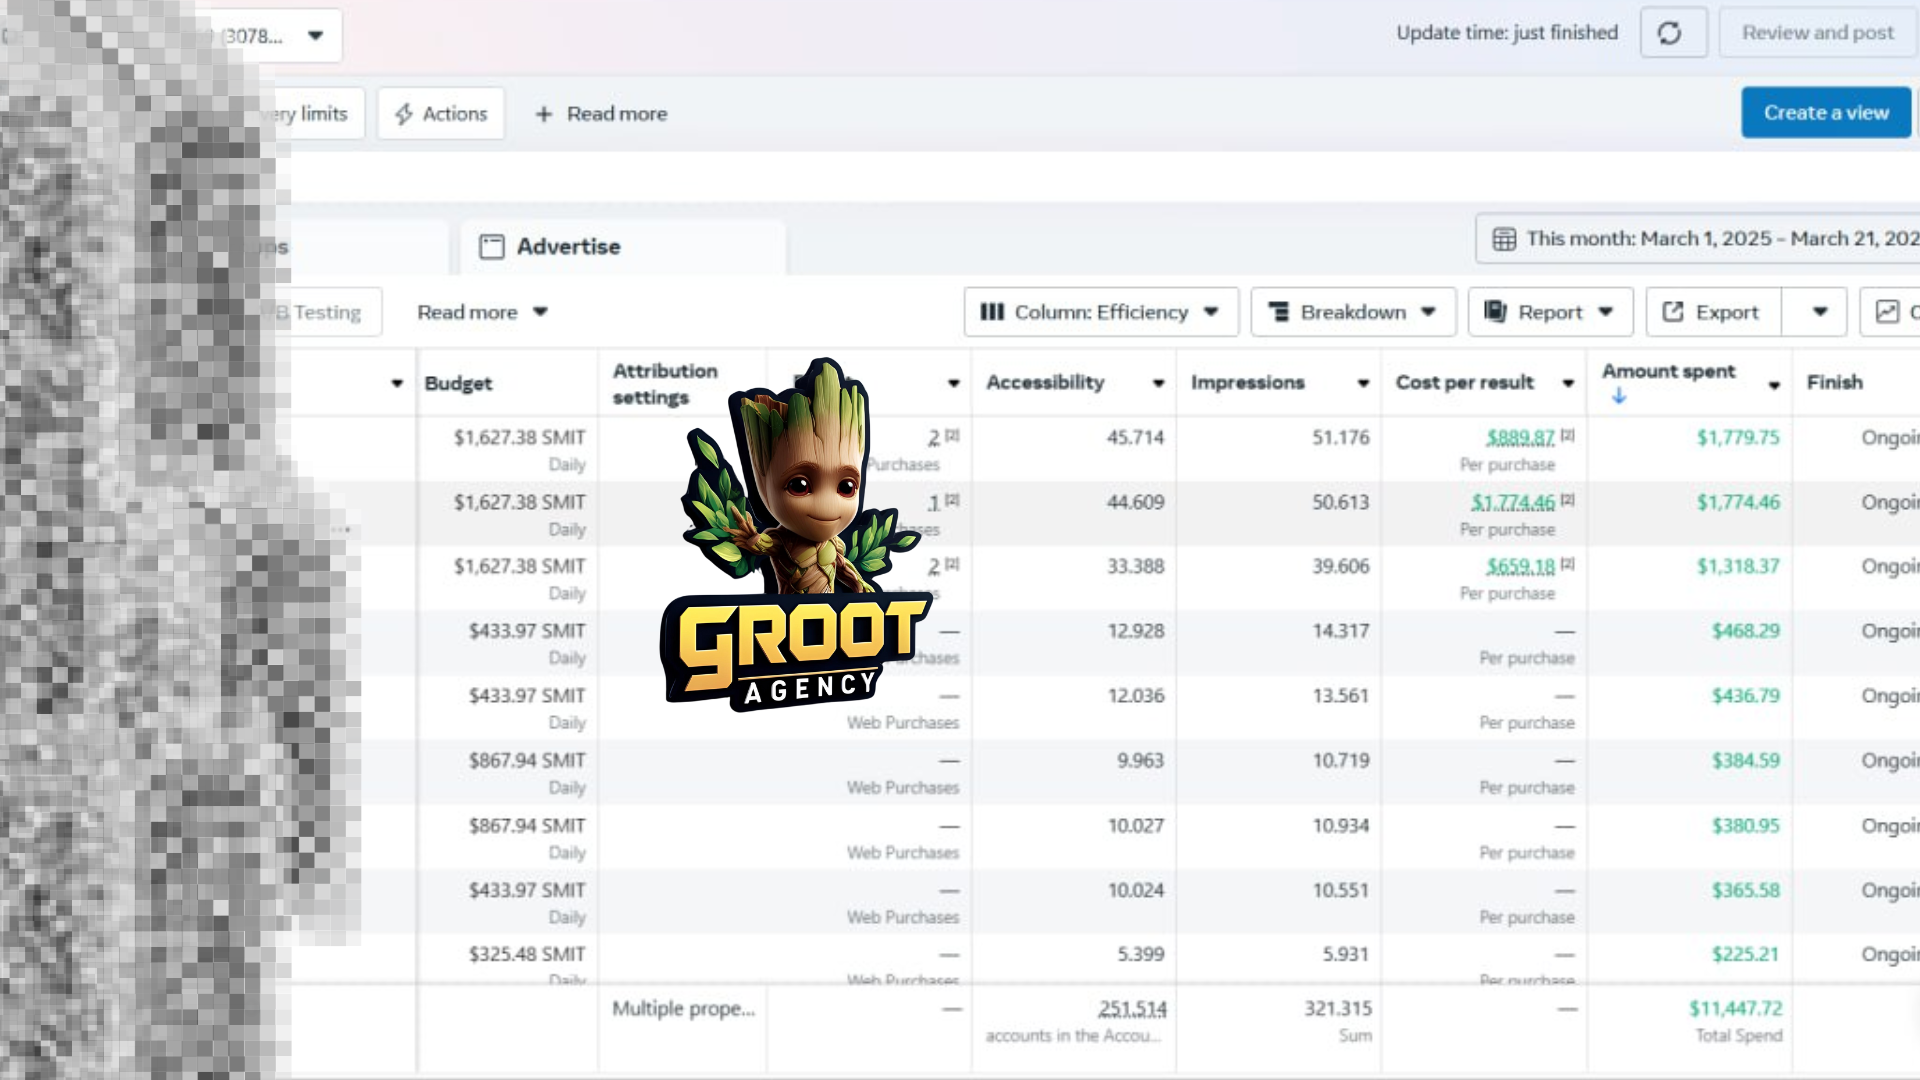This screenshot has width=1920, height=1080.
Task: Click the footnote icon beside the $1,774.46 cost per result
Action: 1568,500
